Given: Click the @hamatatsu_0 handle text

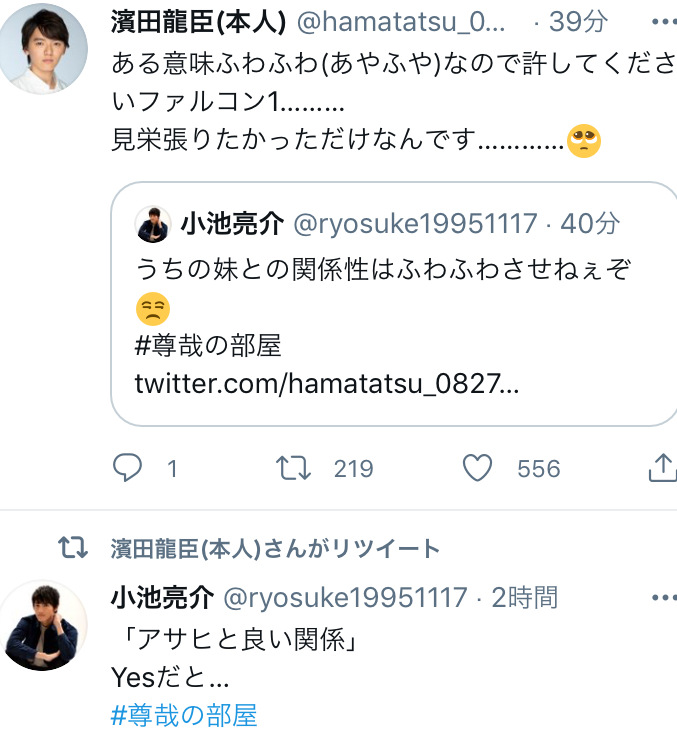Looking at the screenshot, I should (401, 22).
